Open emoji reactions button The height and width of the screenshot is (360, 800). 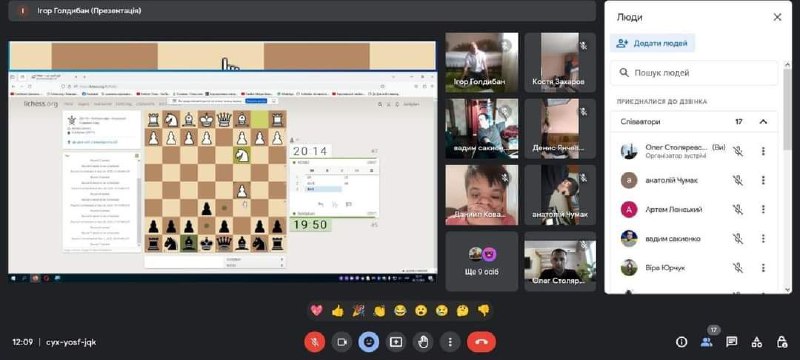click(x=368, y=342)
